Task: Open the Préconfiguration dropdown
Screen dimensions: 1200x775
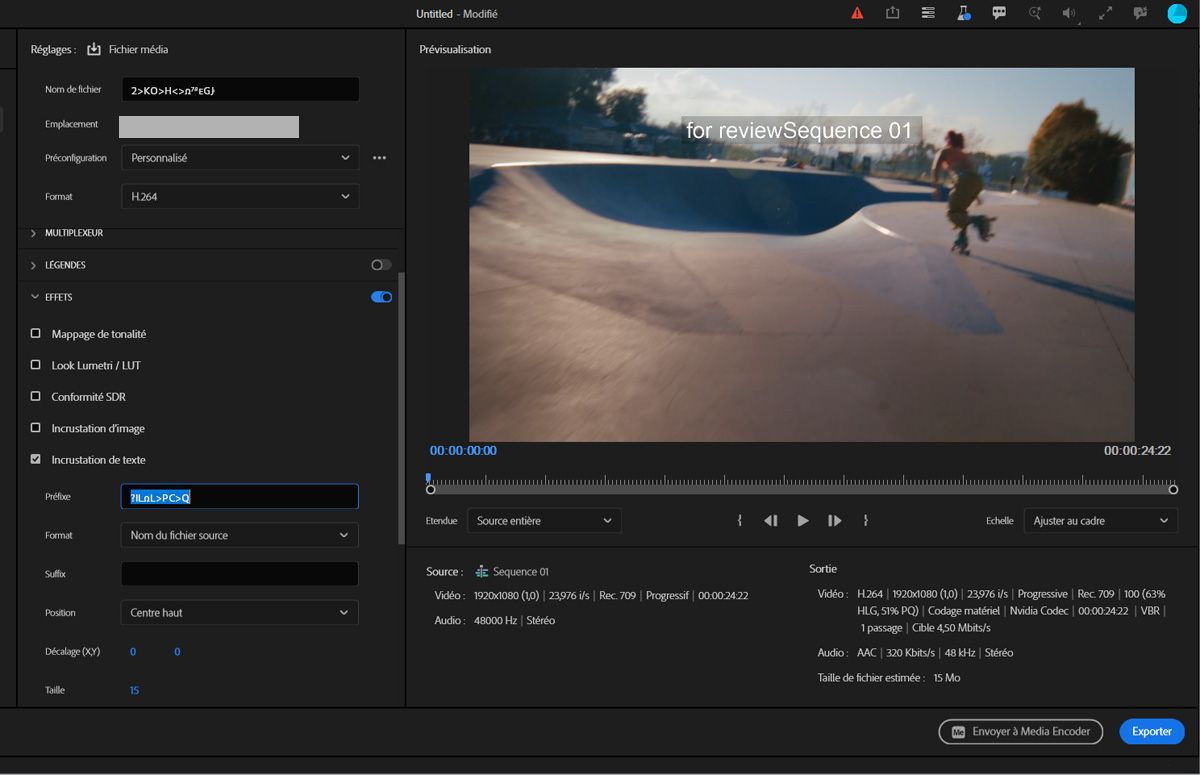Action: point(240,158)
